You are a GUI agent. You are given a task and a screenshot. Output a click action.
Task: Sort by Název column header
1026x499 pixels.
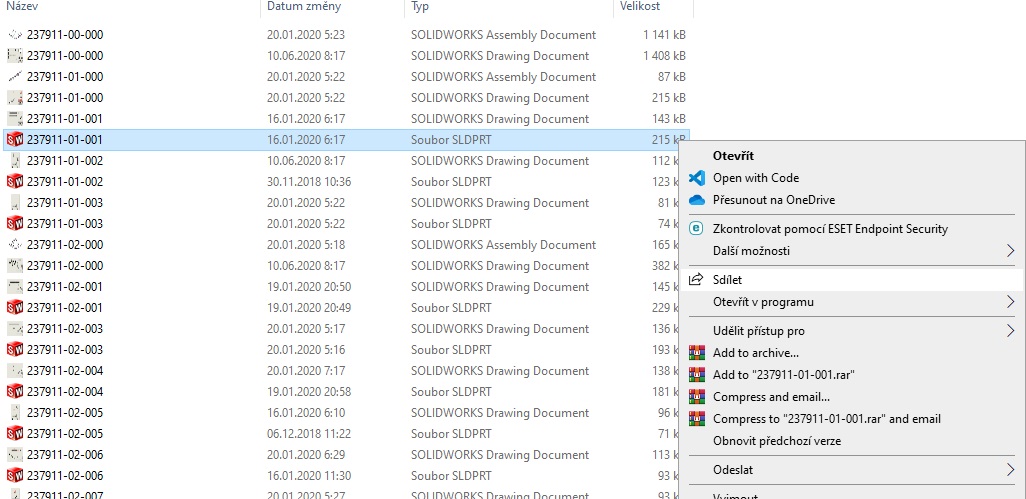25,7
